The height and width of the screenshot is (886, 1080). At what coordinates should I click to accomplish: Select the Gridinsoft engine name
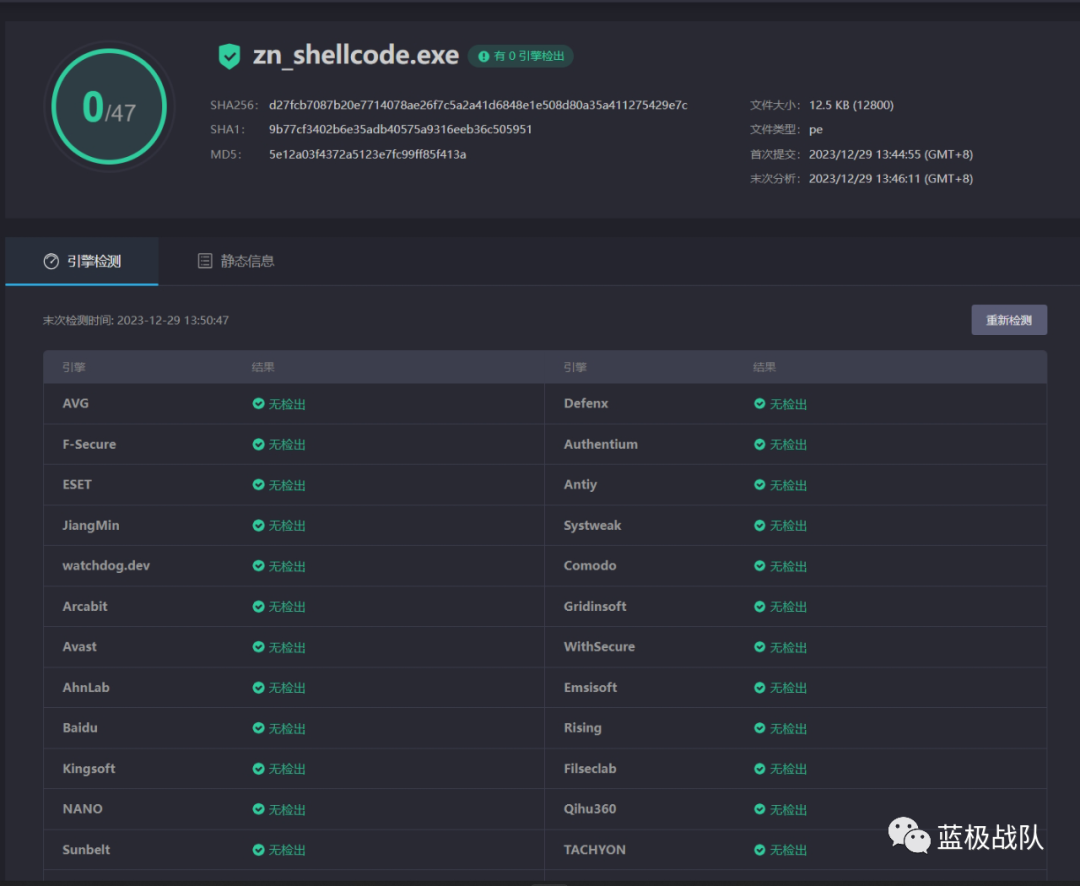(x=595, y=606)
